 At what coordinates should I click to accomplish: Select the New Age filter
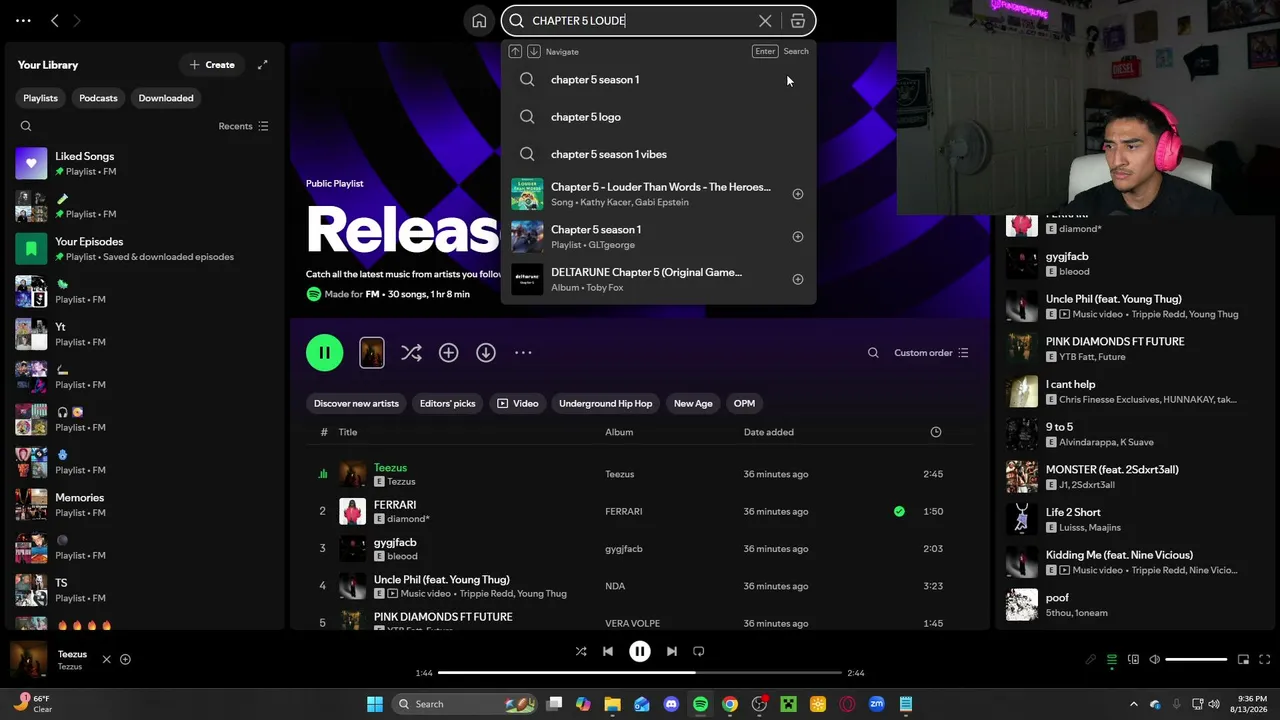(x=693, y=403)
